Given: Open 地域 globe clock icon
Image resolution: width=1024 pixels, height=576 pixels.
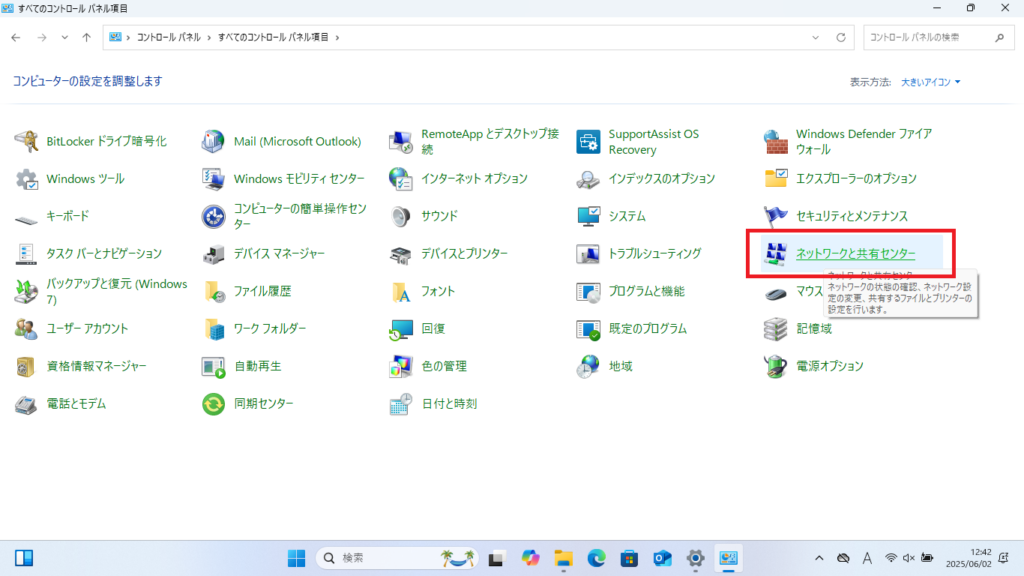Looking at the screenshot, I should coord(588,366).
